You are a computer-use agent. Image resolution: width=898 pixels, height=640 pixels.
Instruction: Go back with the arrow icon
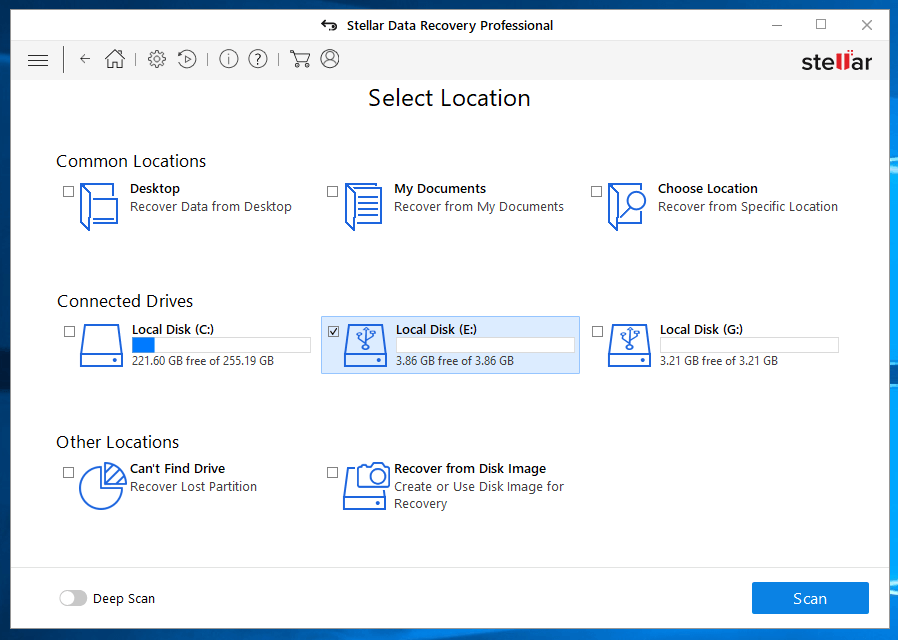point(85,58)
